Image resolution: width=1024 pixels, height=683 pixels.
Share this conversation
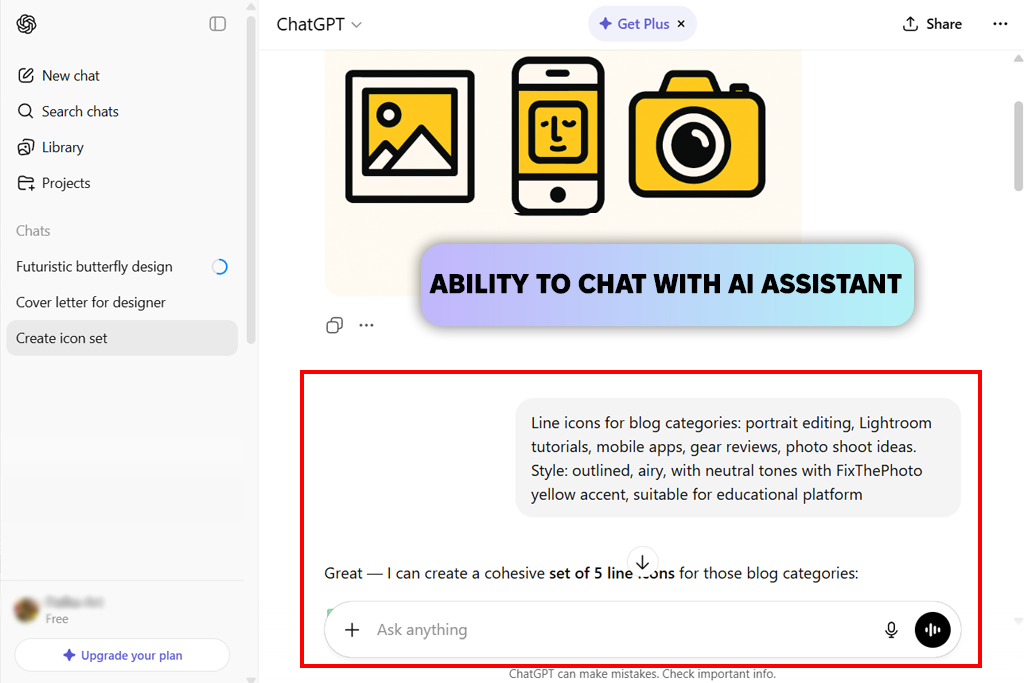click(x=932, y=24)
